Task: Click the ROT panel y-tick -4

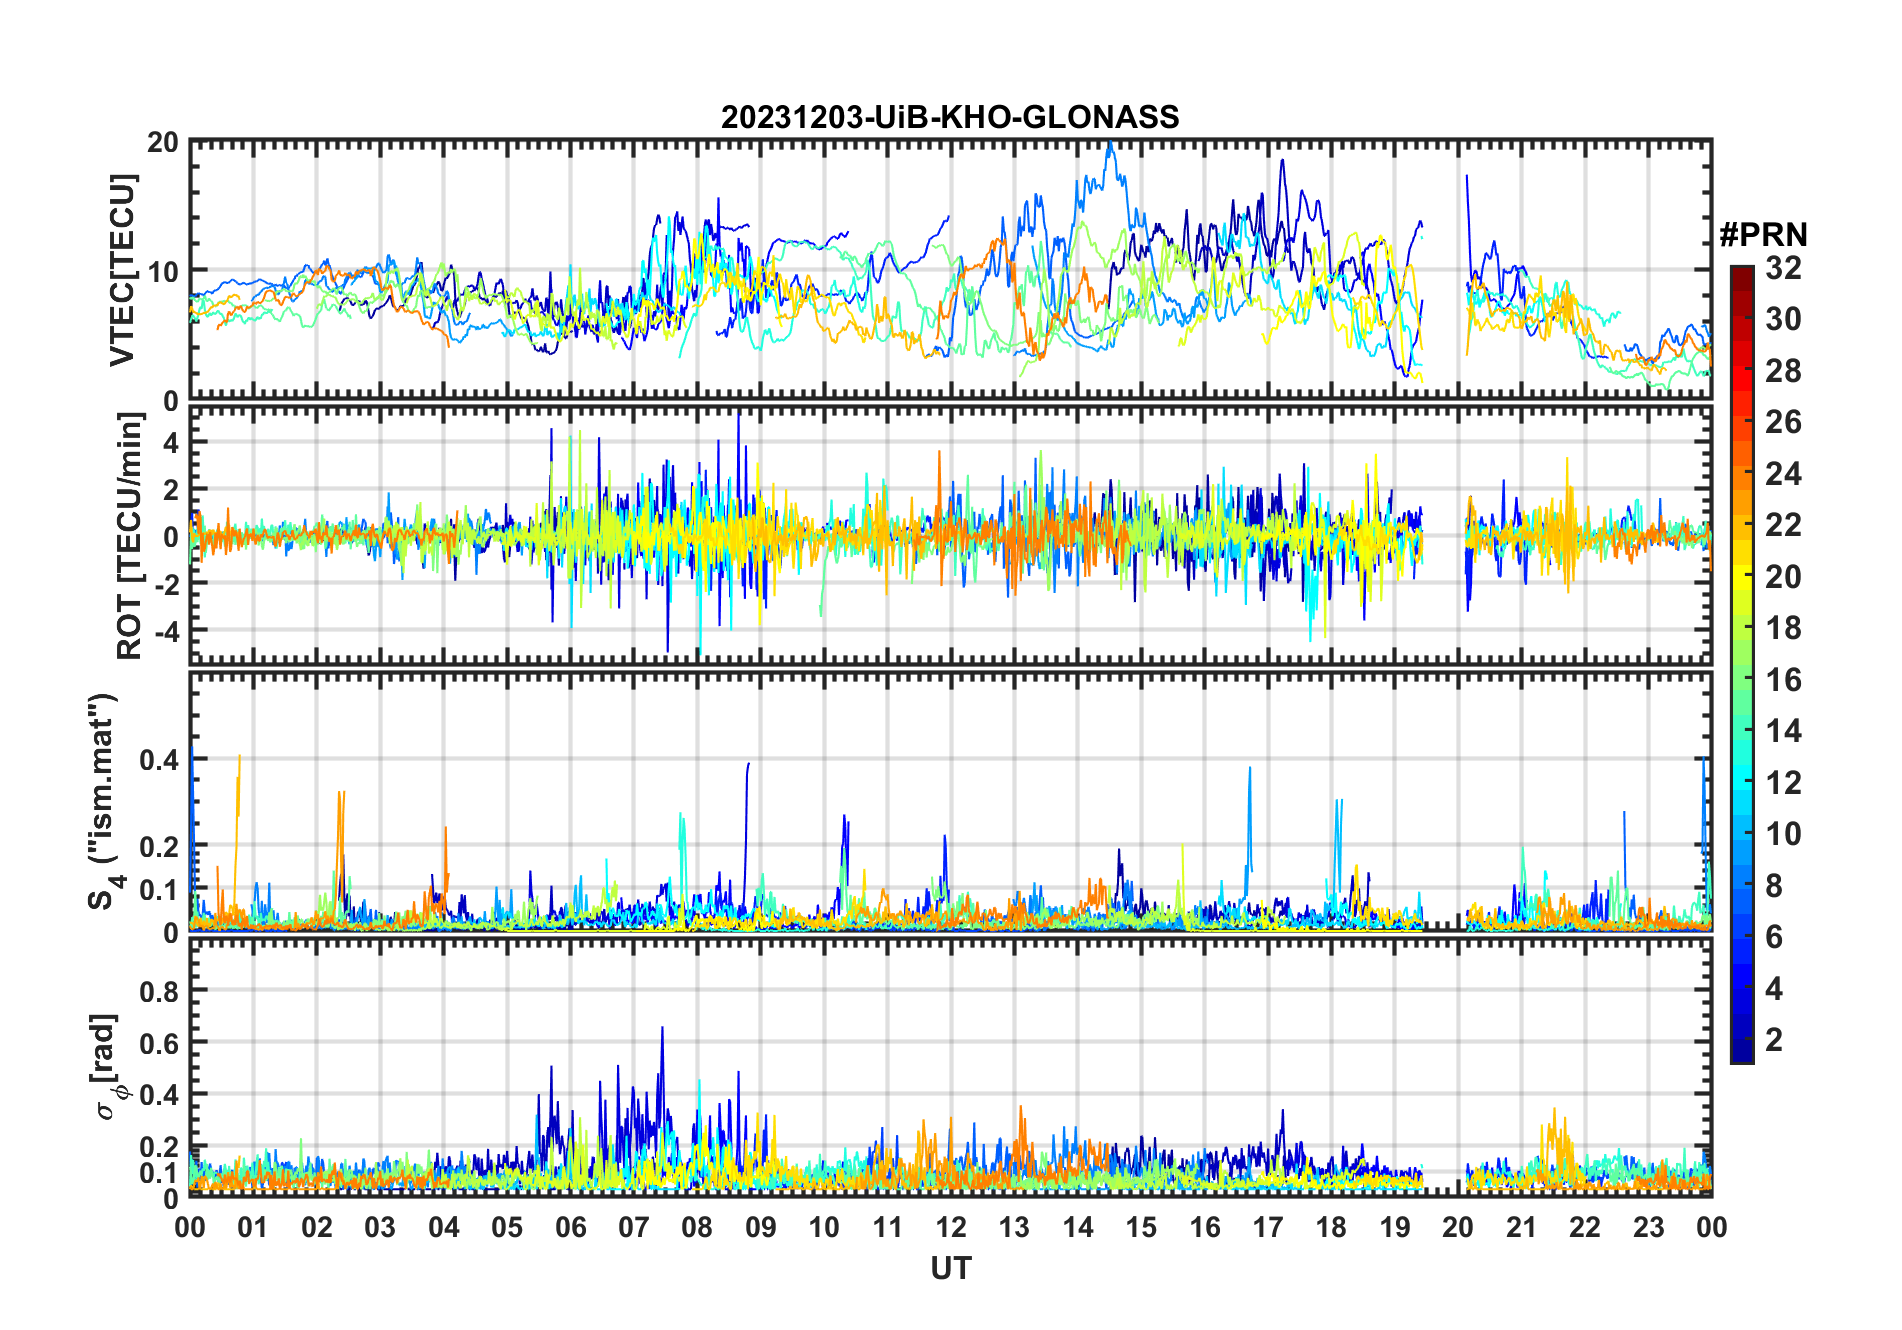Action: (165, 631)
